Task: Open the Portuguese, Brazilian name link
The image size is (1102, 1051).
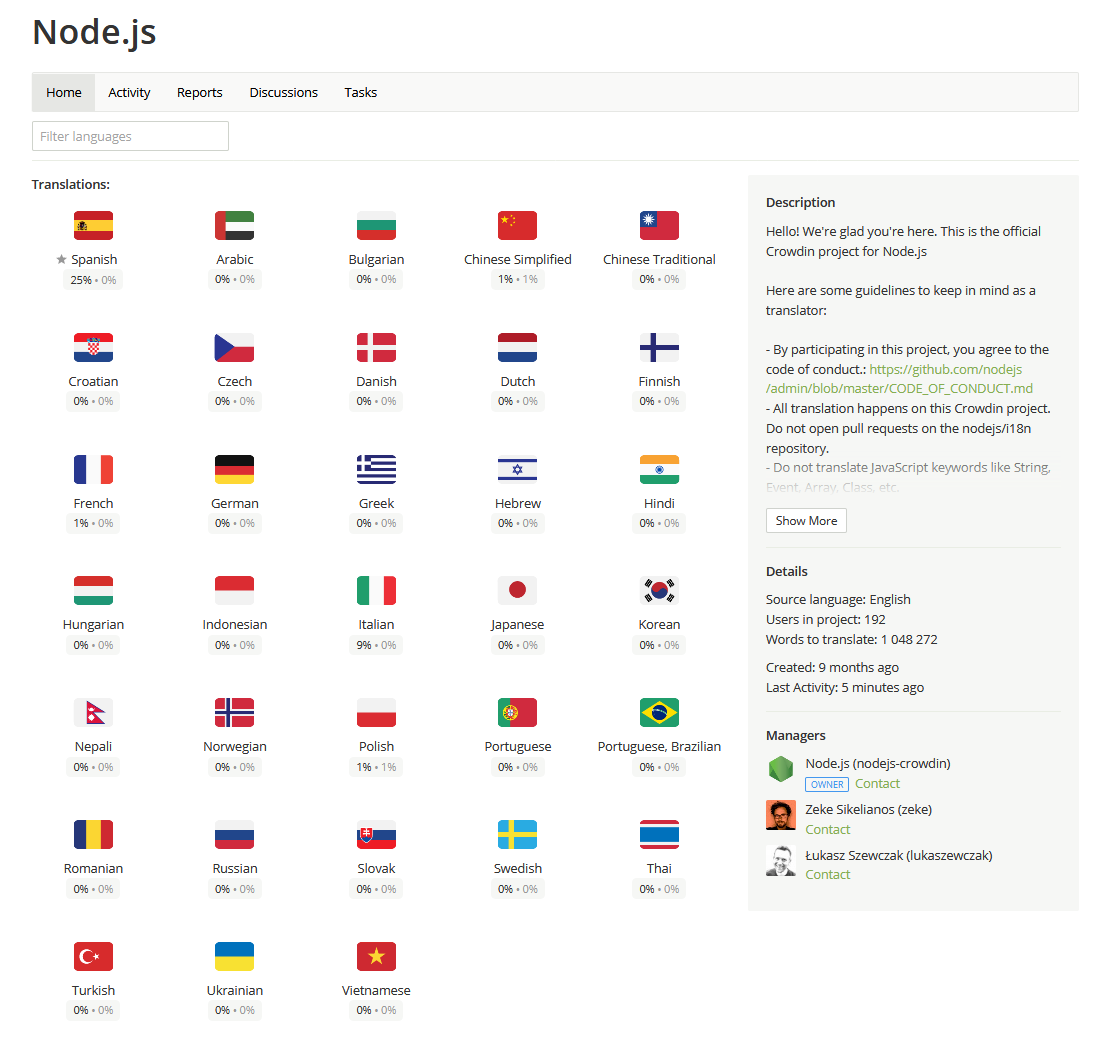Action: click(659, 747)
